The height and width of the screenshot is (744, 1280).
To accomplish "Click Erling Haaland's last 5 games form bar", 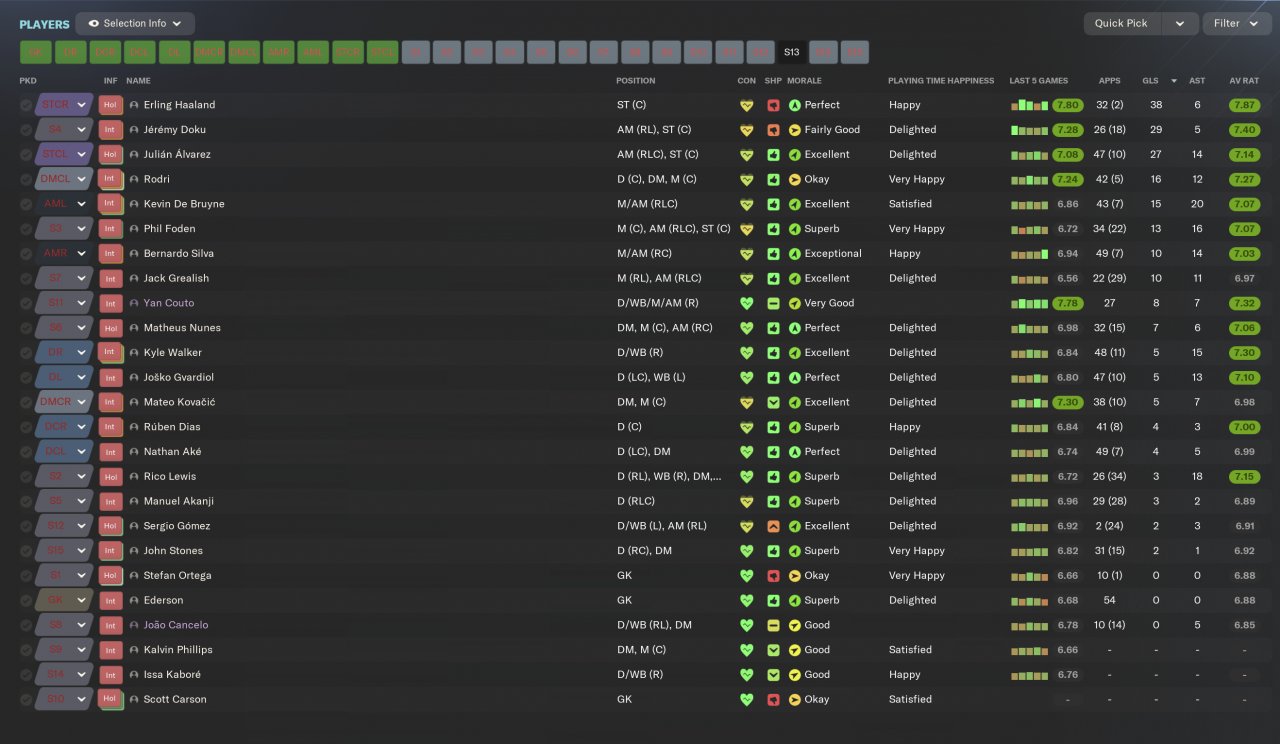I will 1030,105.
